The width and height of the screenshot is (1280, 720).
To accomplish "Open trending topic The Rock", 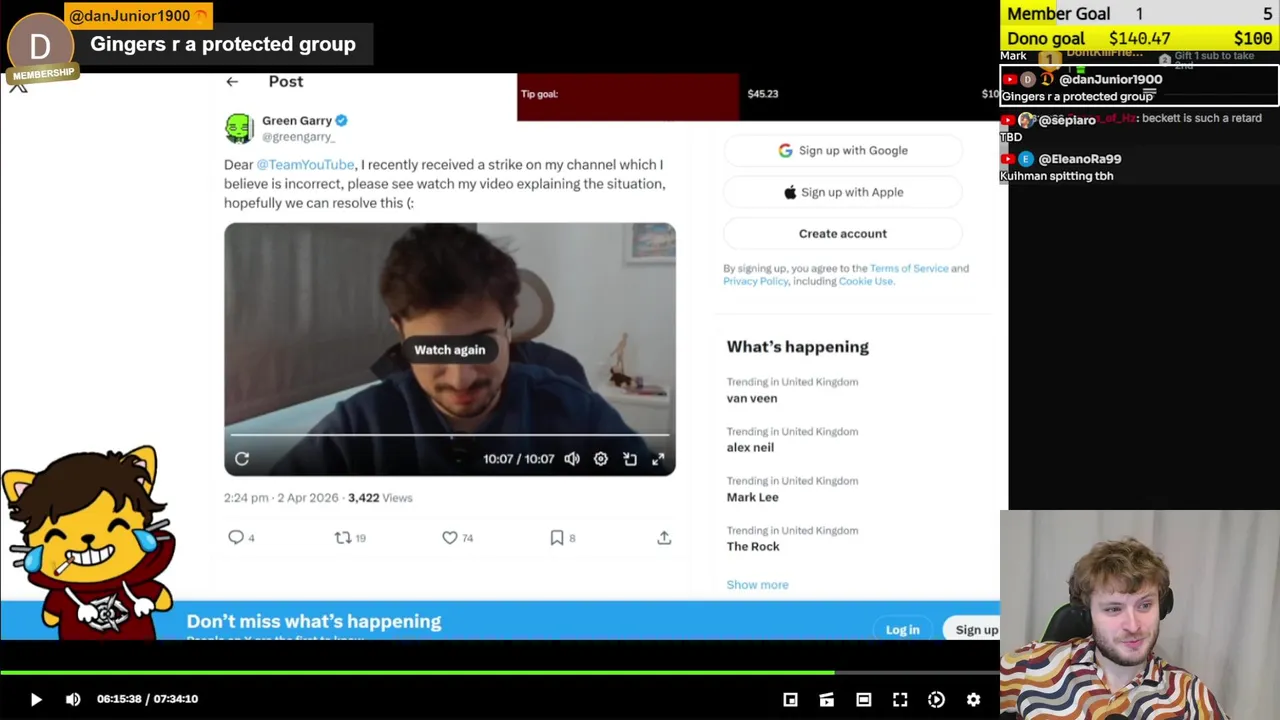I will (x=753, y=546).
